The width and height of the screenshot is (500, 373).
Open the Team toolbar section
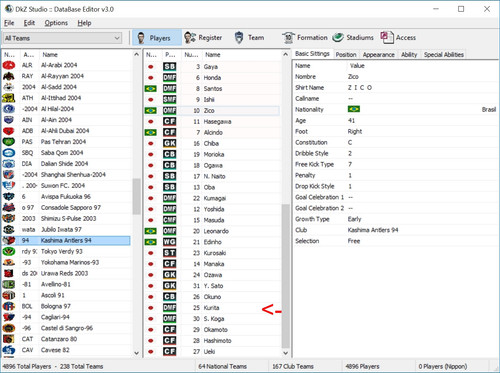coord(249,38)
